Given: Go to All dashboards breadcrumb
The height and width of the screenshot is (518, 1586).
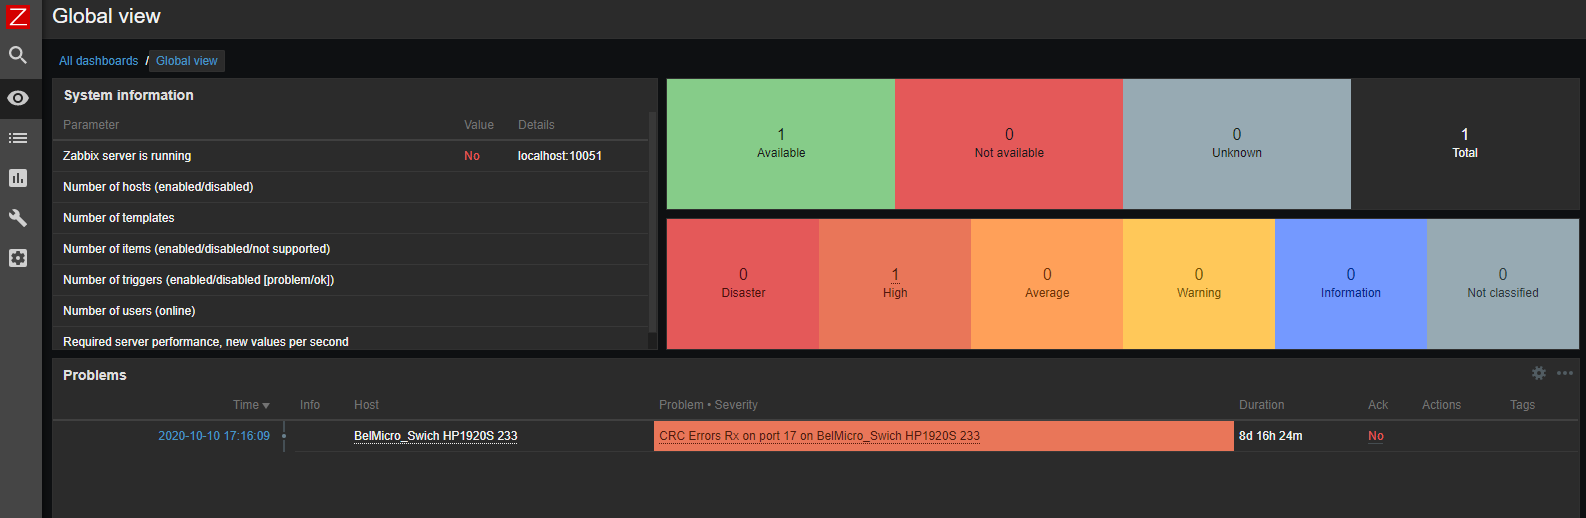Looking at the screenshot, I should tap(98, 61).
